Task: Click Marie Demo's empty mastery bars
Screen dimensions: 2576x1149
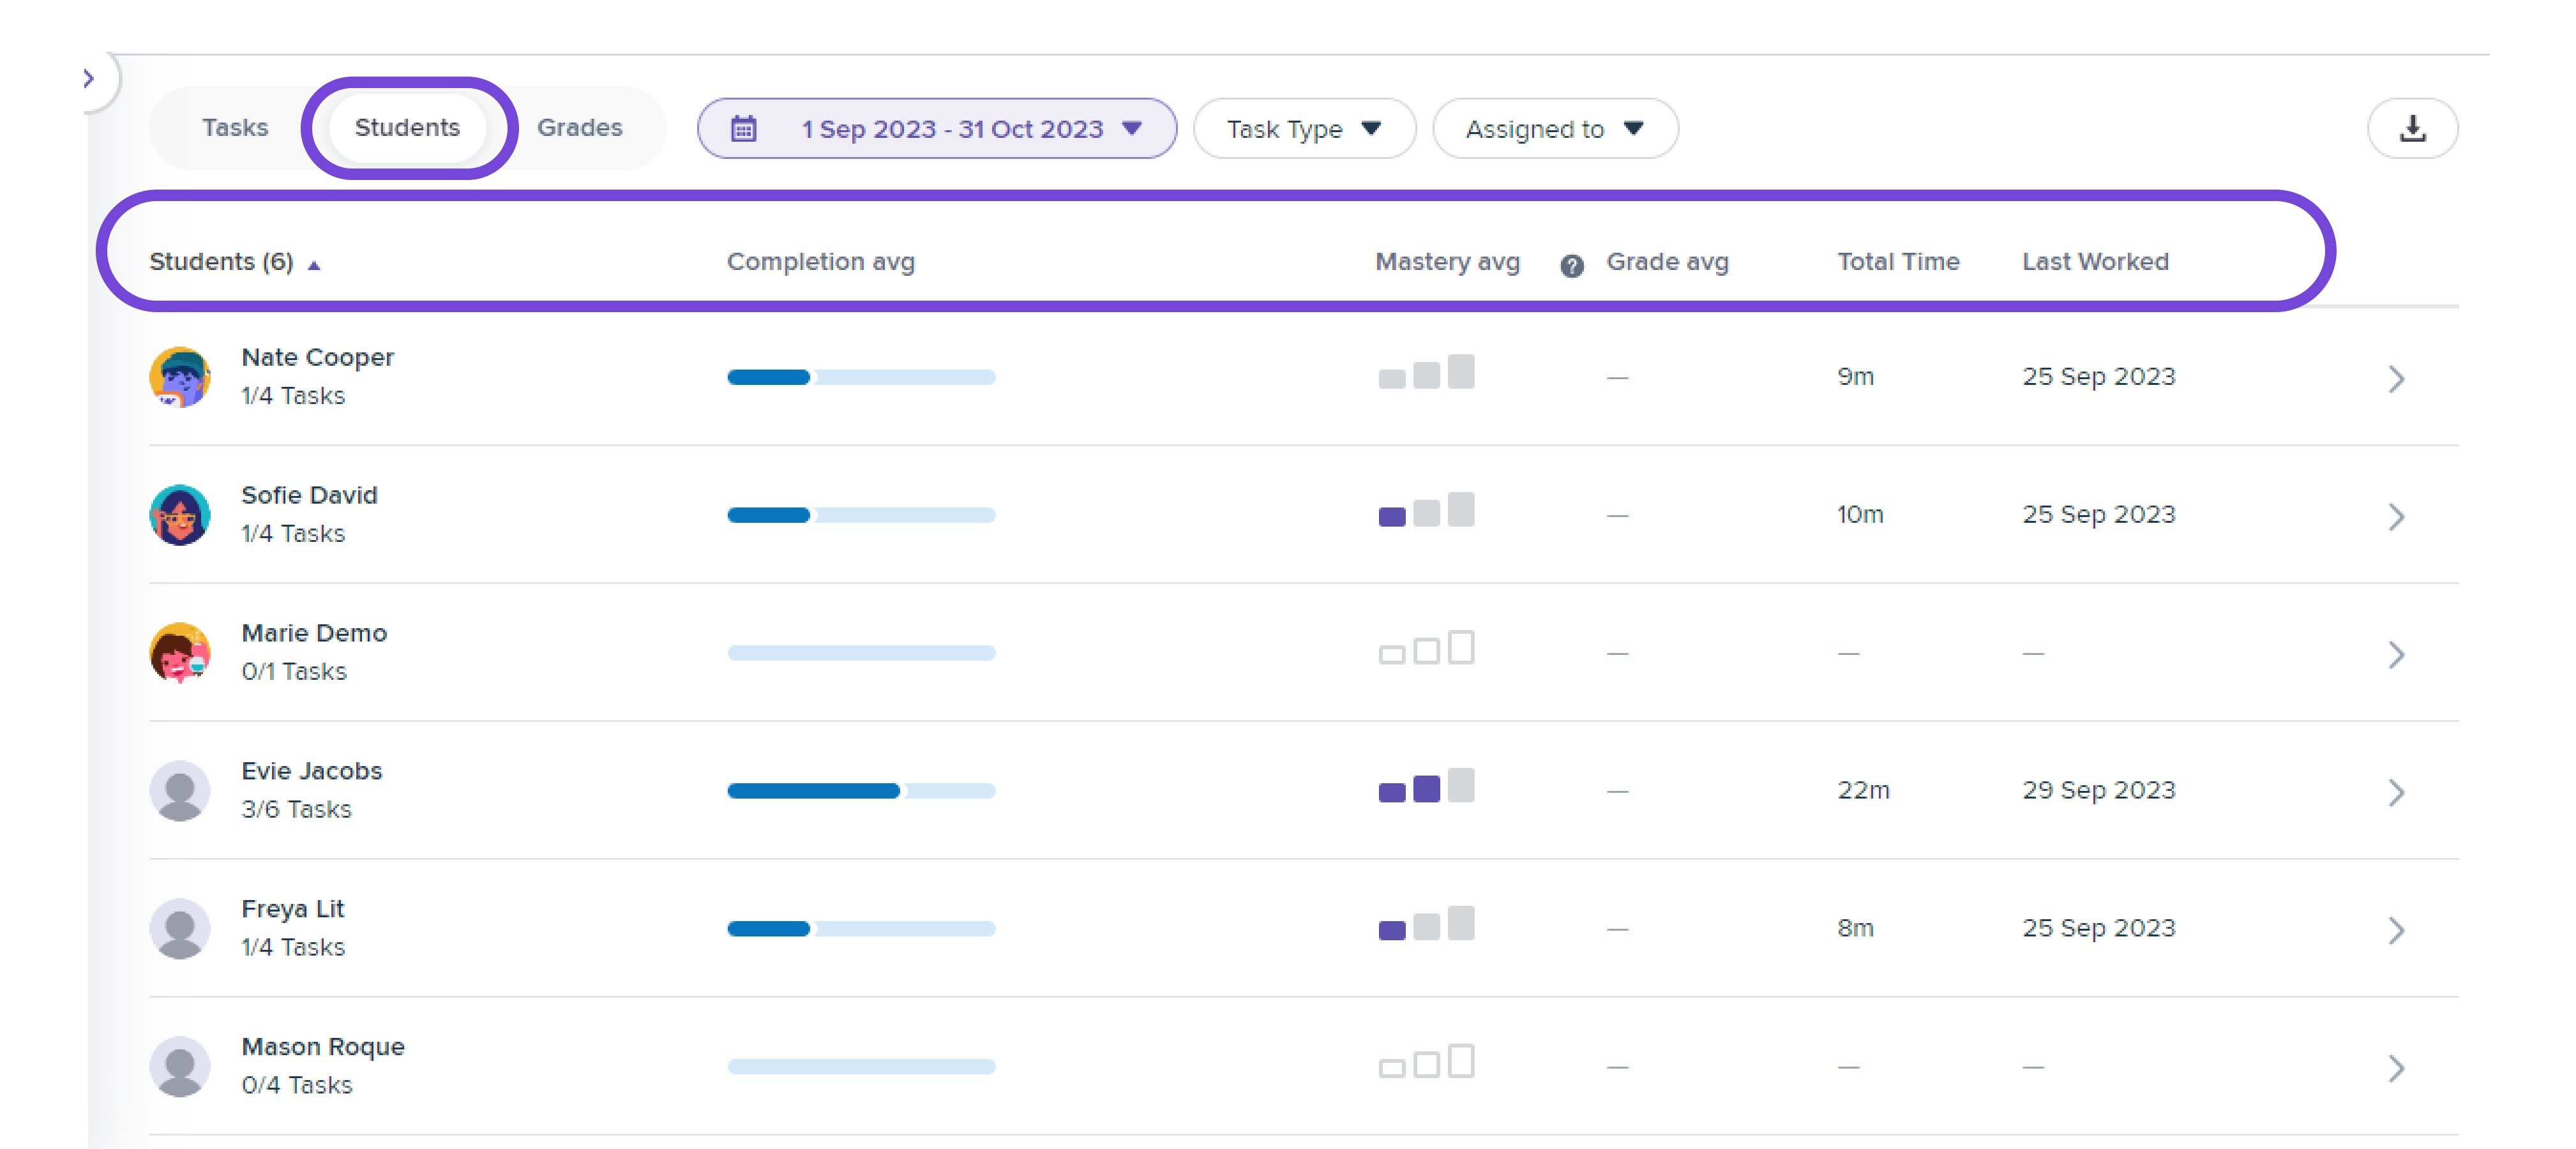Action: click(1426, 647)
